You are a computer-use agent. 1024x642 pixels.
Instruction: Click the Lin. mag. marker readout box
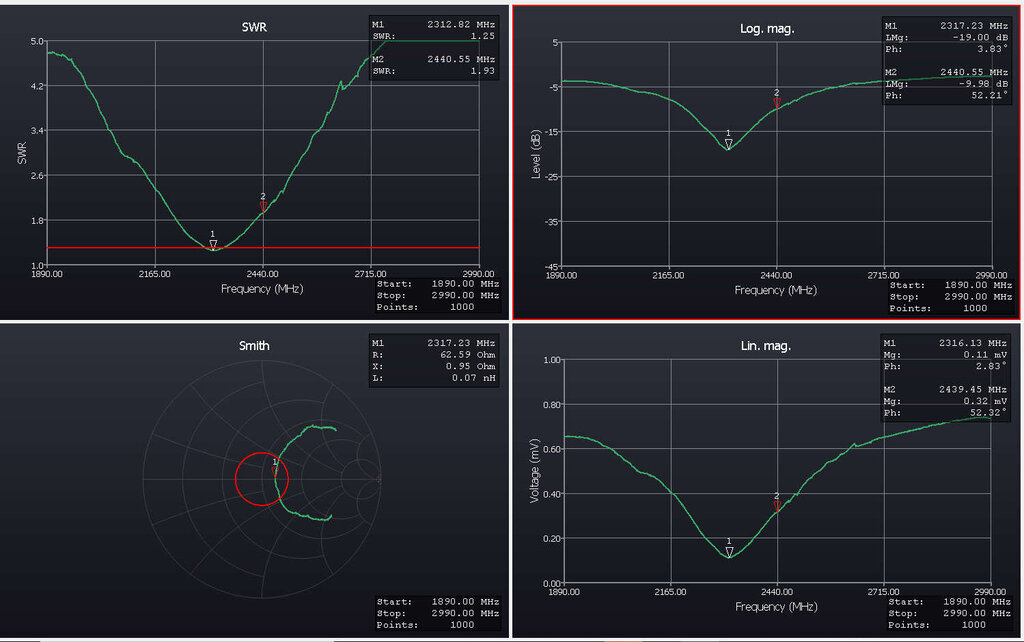(946, 378)
